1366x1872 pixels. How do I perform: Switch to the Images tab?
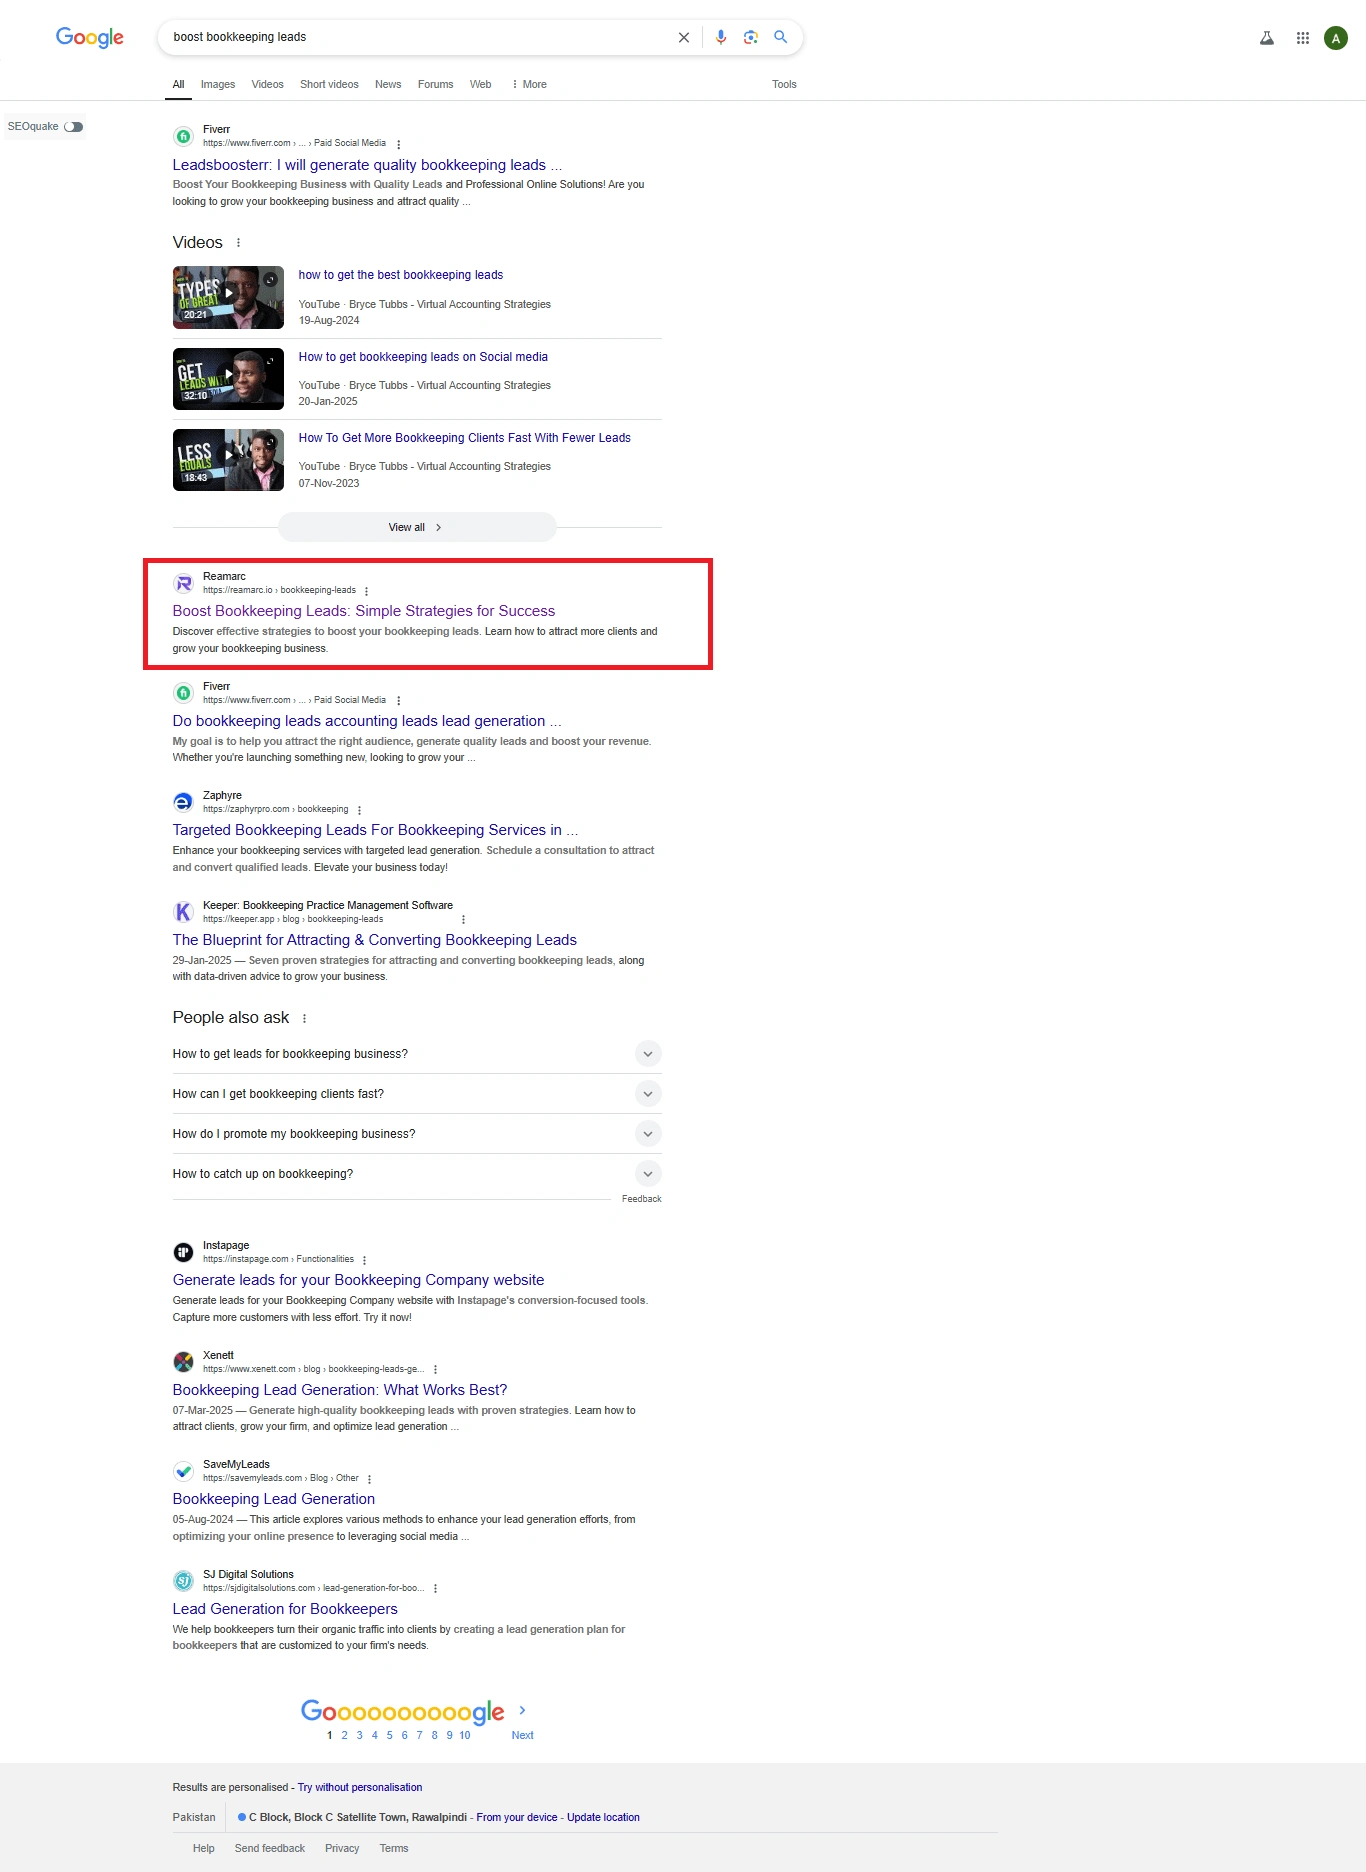tap(218, 85)
